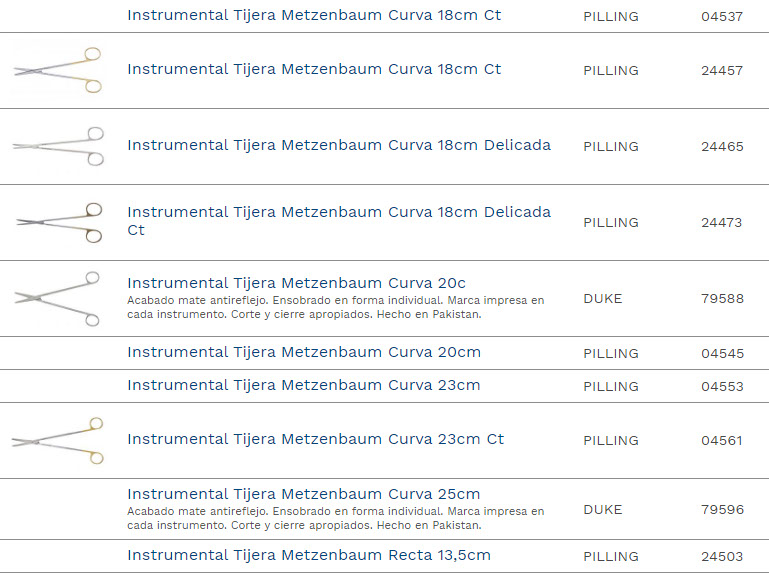
Task: Open the Tijera Metzenbaum Recta 13,5cm link
Action: pyautogui.click(x=309, y=556)
